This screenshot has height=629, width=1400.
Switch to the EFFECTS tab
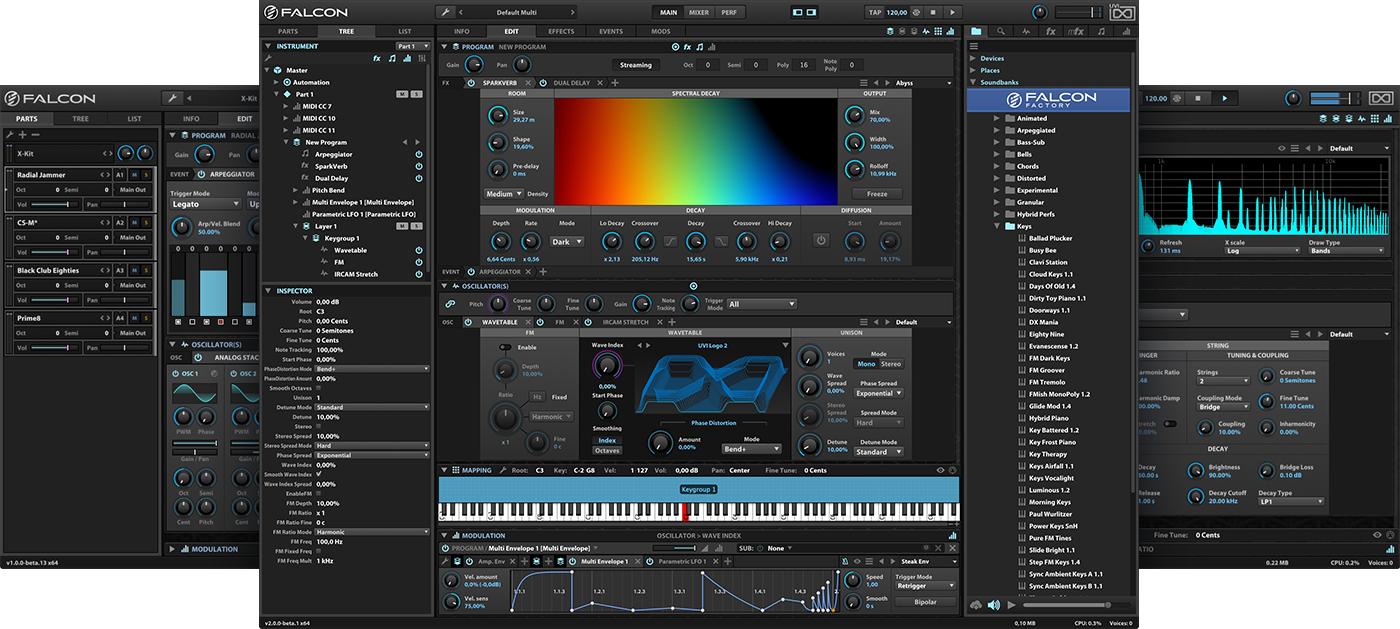point(561,31)
